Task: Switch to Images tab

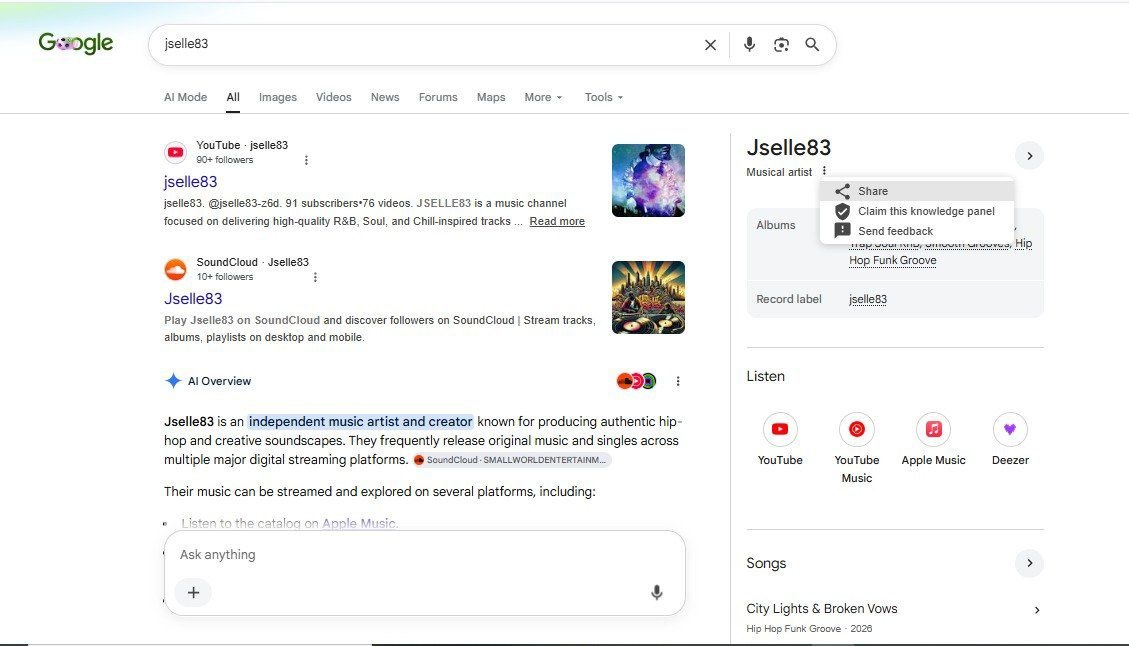Action: coord(278,97)
